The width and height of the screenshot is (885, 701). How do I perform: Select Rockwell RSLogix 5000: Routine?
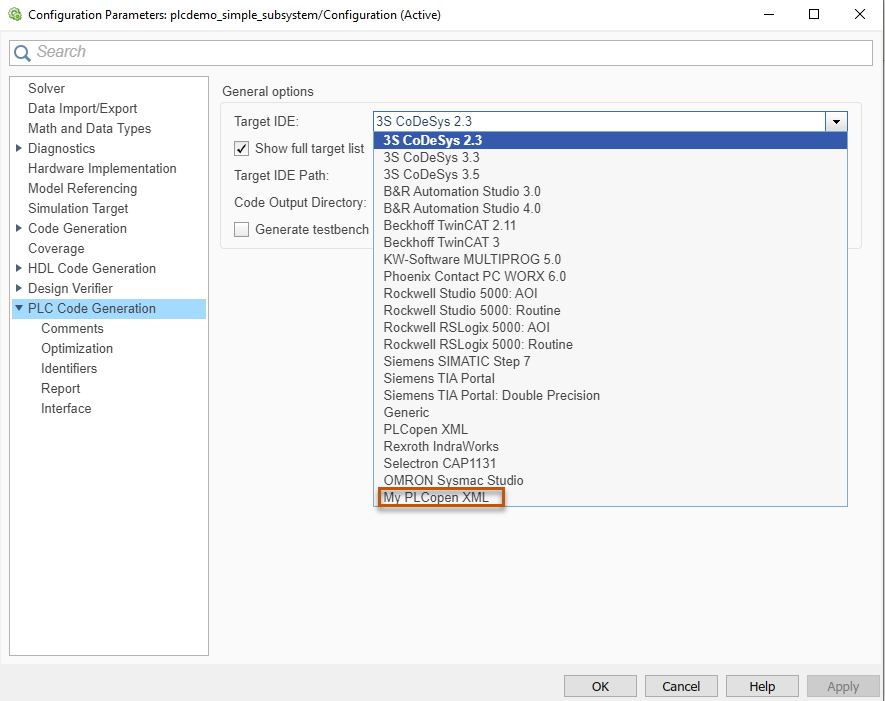click(x=611, y=344)
